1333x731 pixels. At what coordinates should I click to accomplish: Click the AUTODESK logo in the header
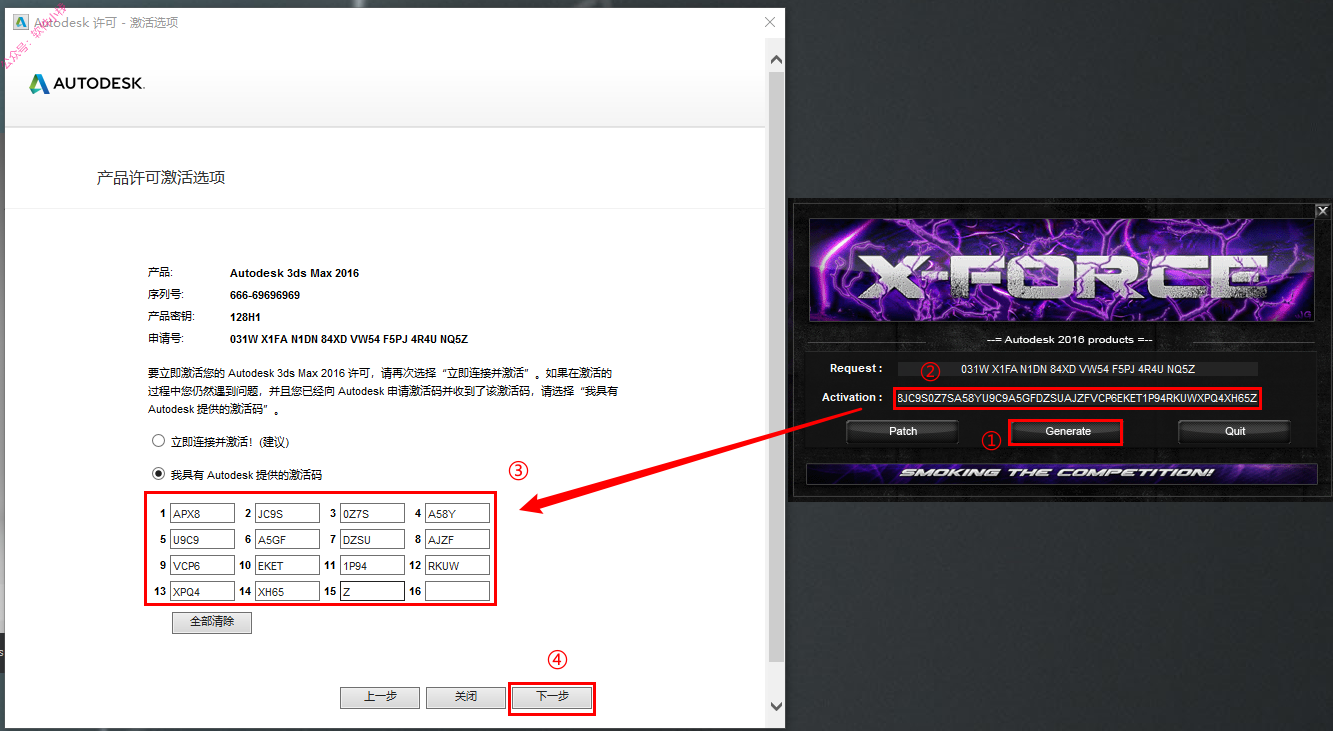(87, 84)
